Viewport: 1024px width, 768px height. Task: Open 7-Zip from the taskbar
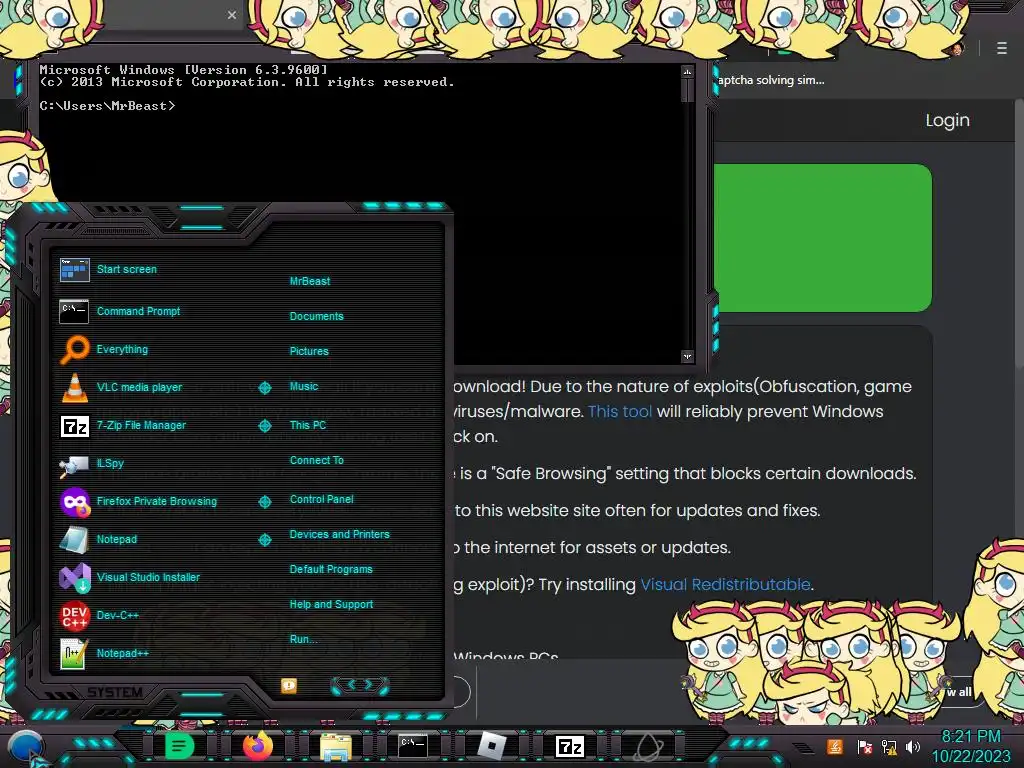(569, 746)
